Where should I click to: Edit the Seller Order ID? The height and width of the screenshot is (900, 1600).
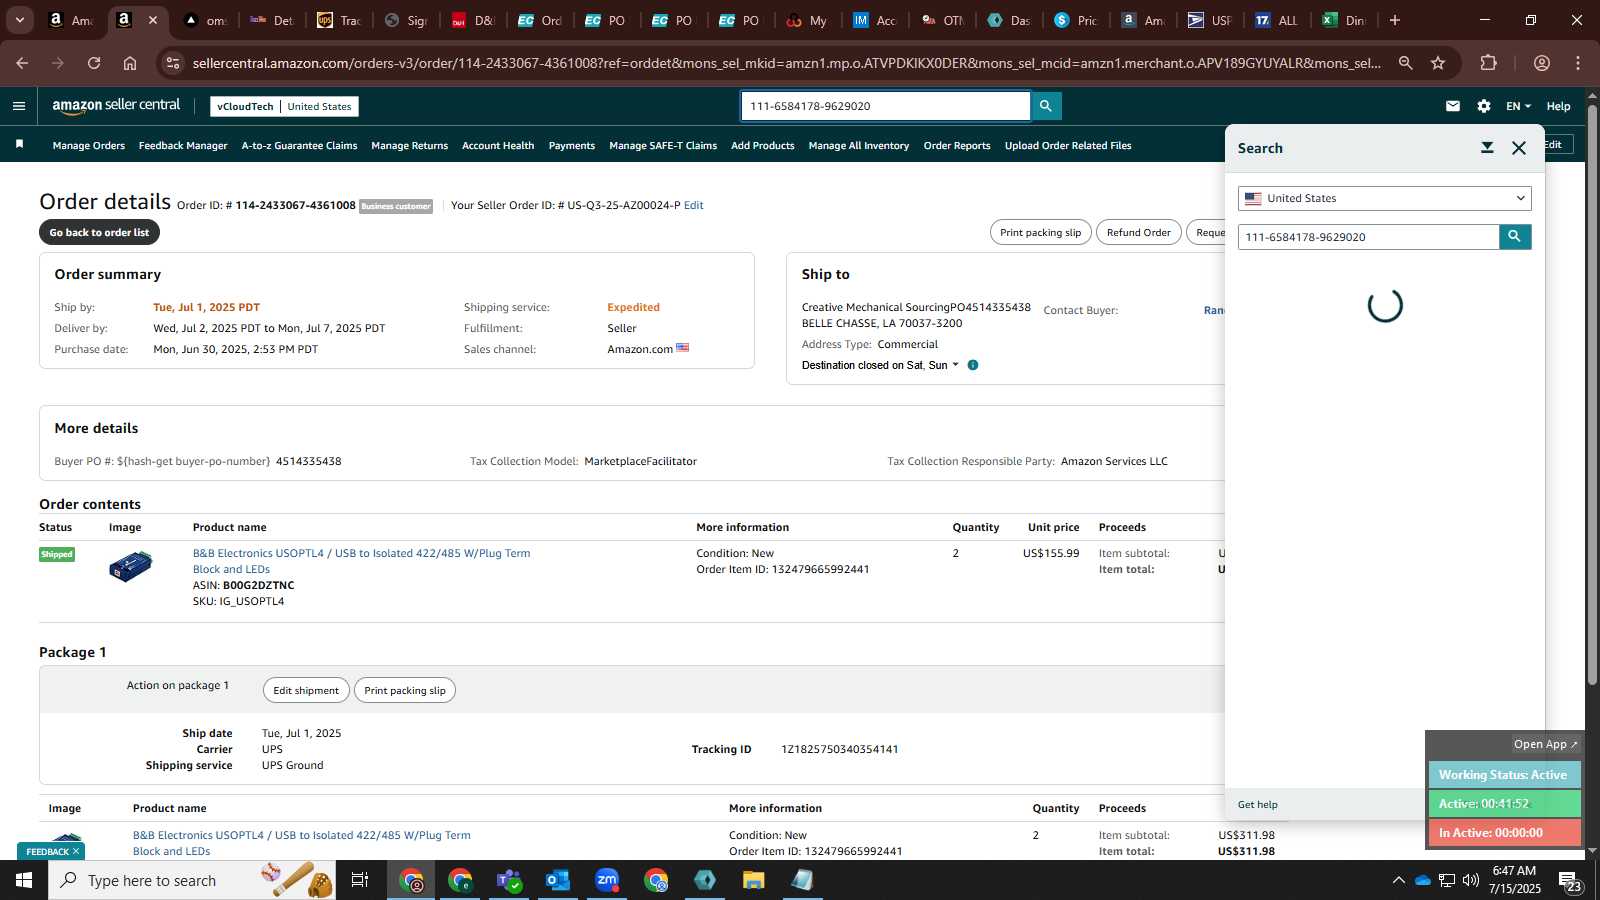[x=693, y=205]
